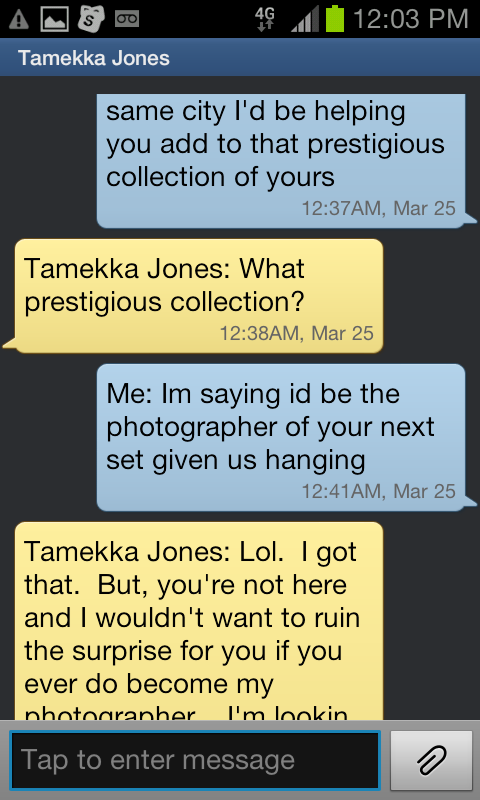Select the 'Im saying id be the photographer' message
Image resolution: width=480 pixels, height=800 pixels.
281,437
